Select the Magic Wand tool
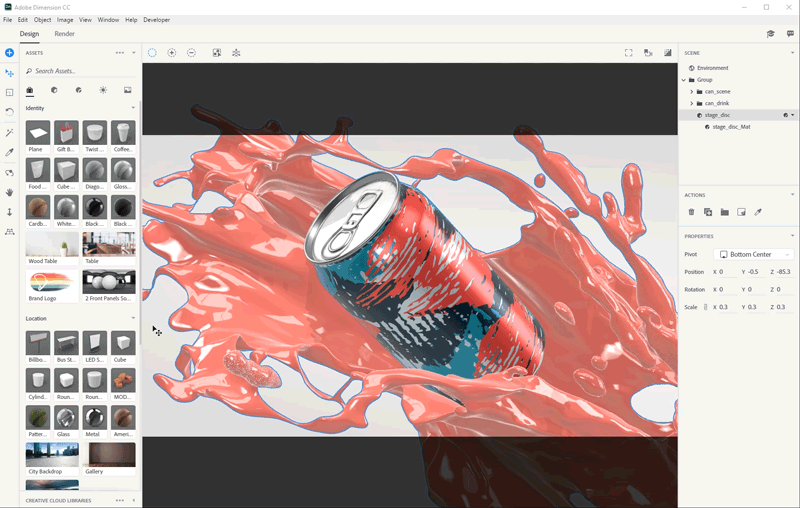The width and height of the screenshot is (800, 508). click(x=9, y=132)
